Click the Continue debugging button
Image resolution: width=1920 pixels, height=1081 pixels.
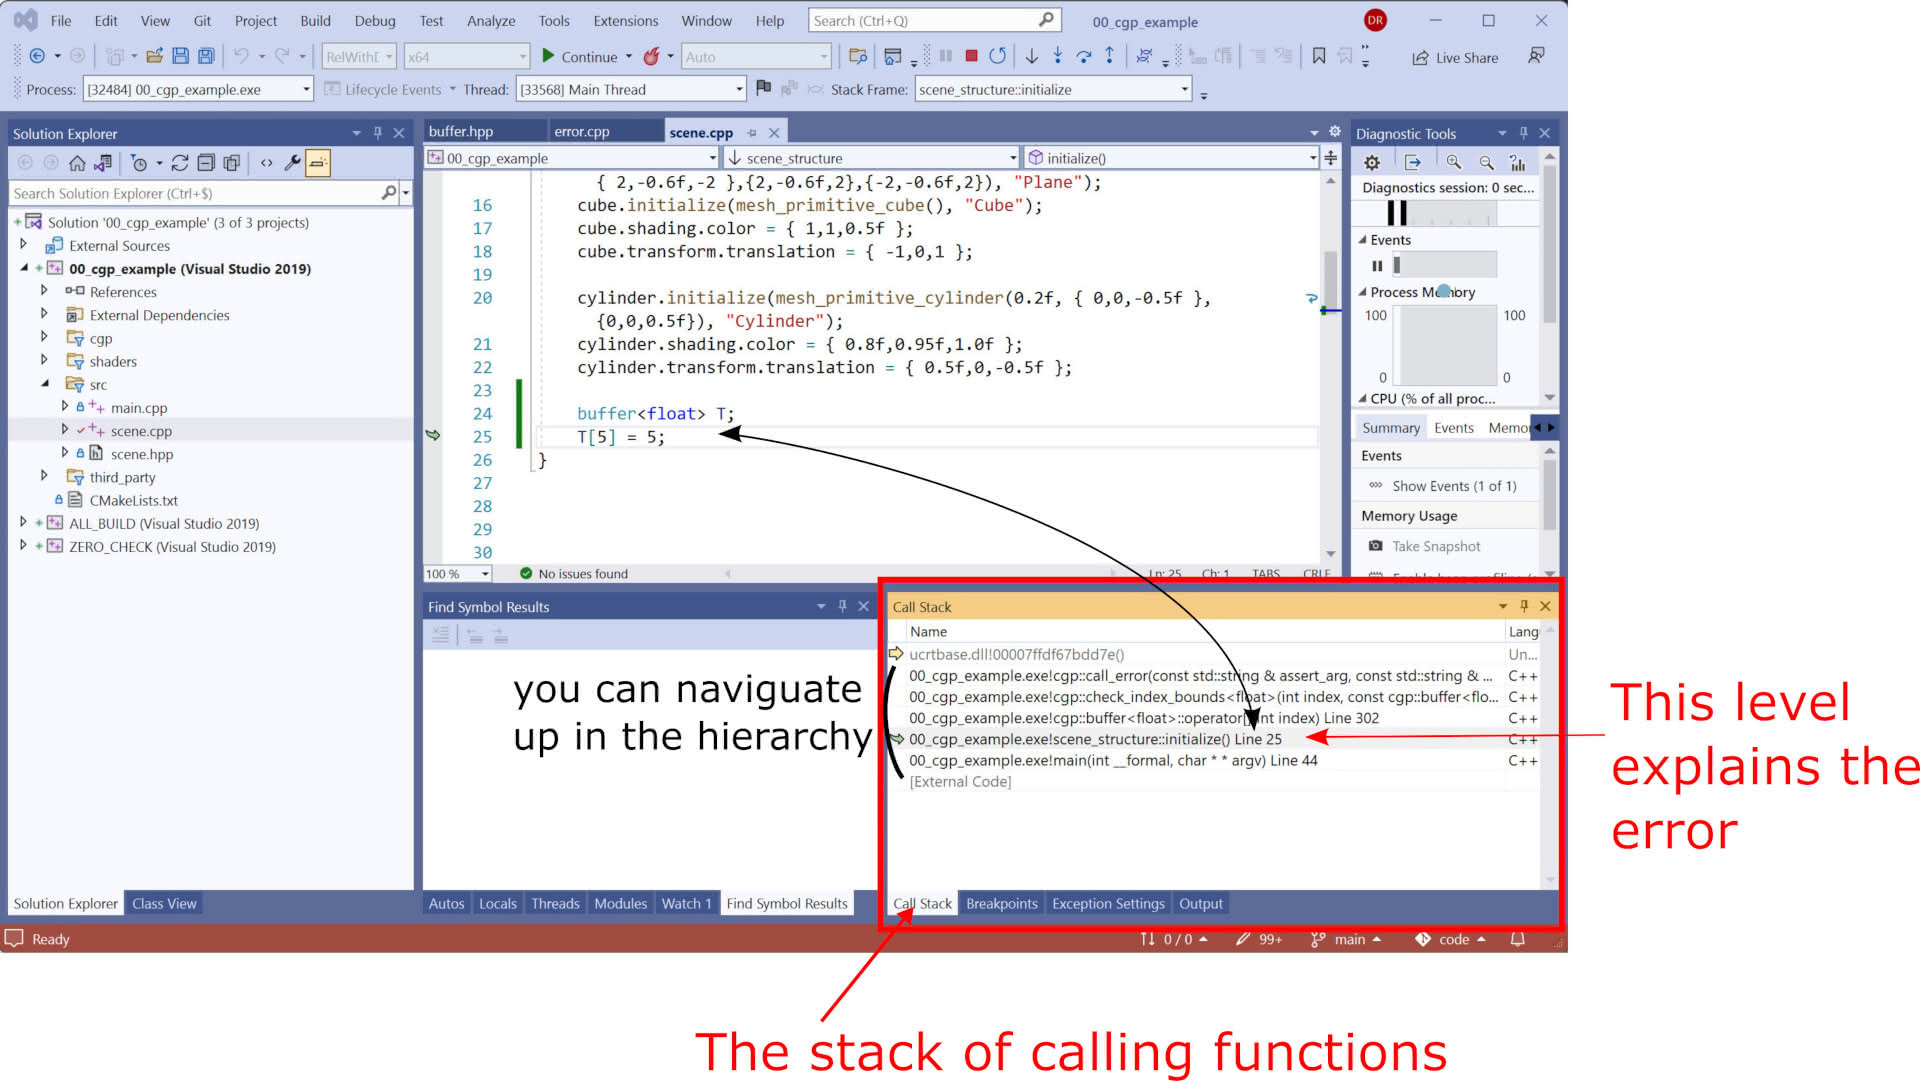point(579,57)
